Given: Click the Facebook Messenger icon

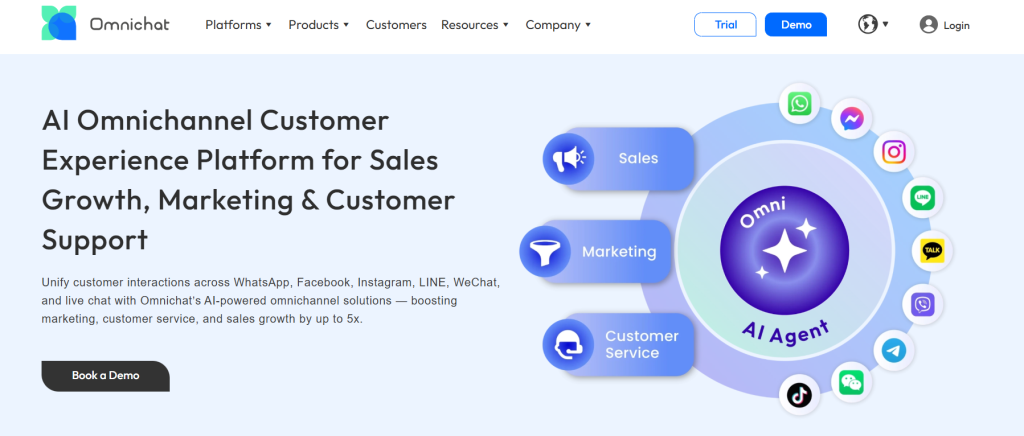Looking at the screenshot, I should [853, 118].
